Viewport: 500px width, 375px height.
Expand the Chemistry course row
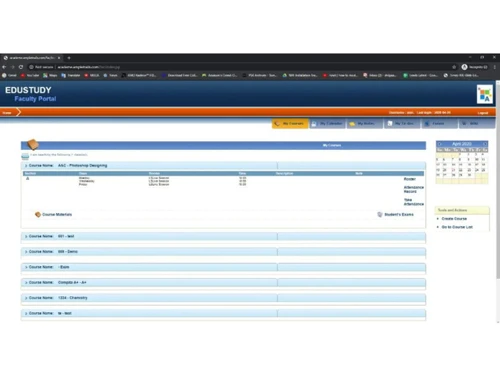(x=26, y=298)
